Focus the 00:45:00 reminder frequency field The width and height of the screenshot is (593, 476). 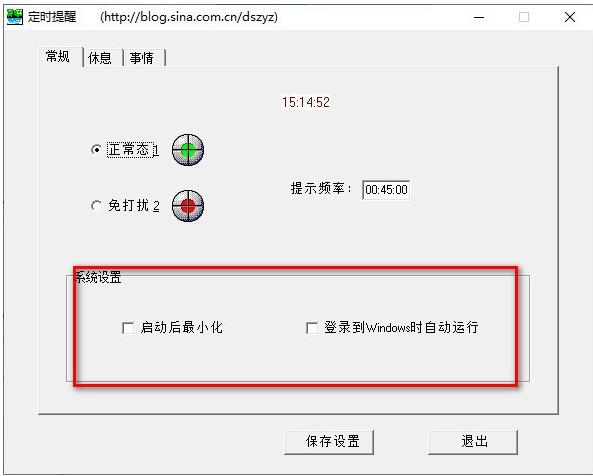(x=386, y=189)
